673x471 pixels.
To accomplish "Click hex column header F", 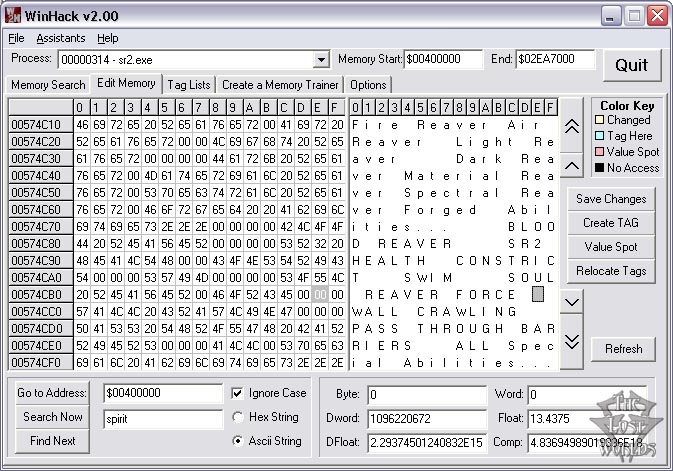I will pos(337,107).
